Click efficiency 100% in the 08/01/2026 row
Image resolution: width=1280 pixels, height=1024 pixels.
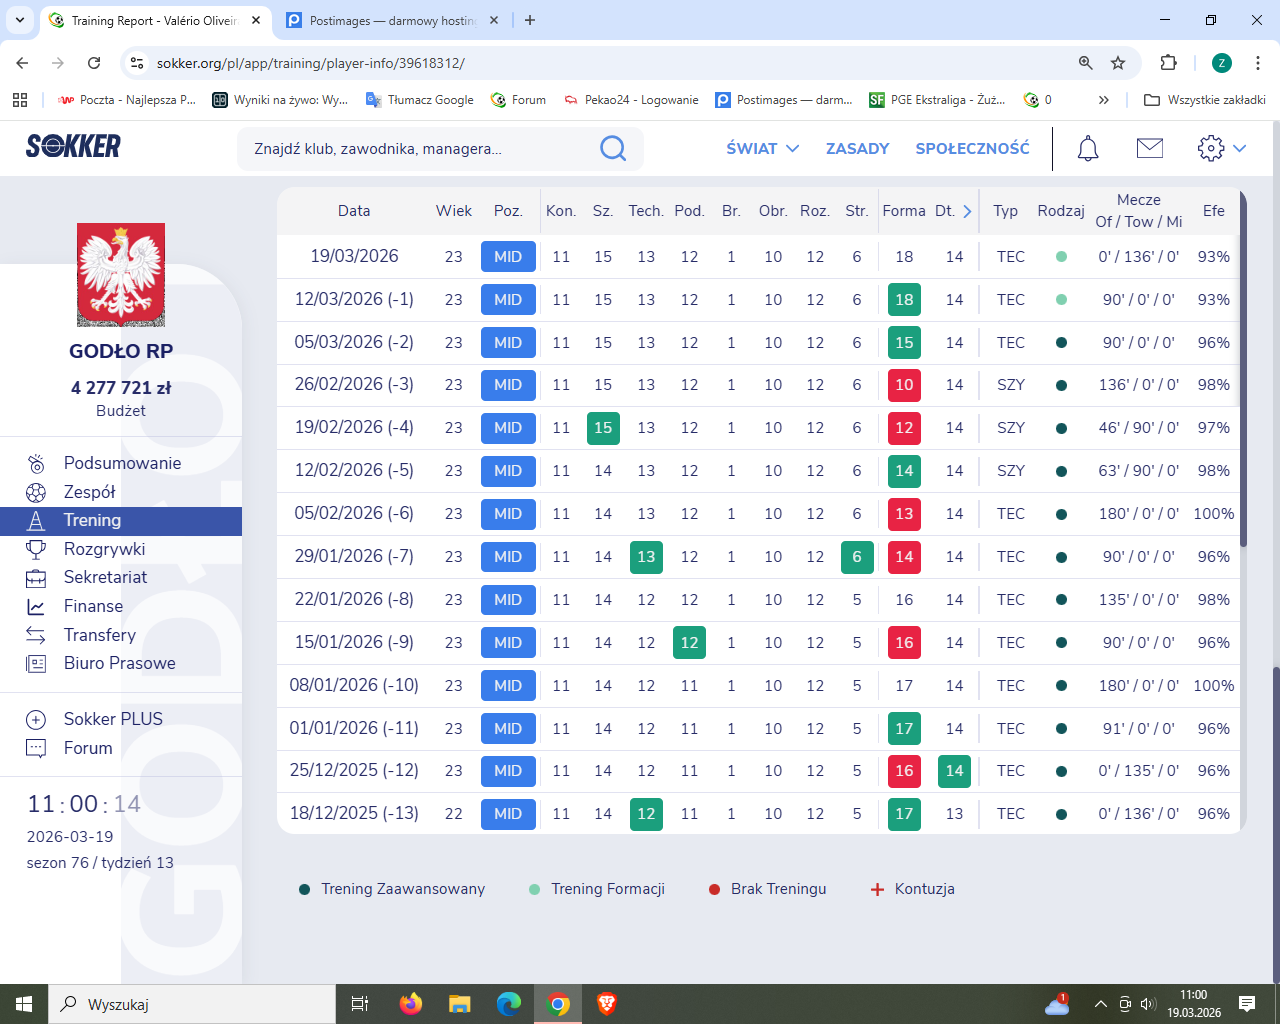[x=1214, y=686]
